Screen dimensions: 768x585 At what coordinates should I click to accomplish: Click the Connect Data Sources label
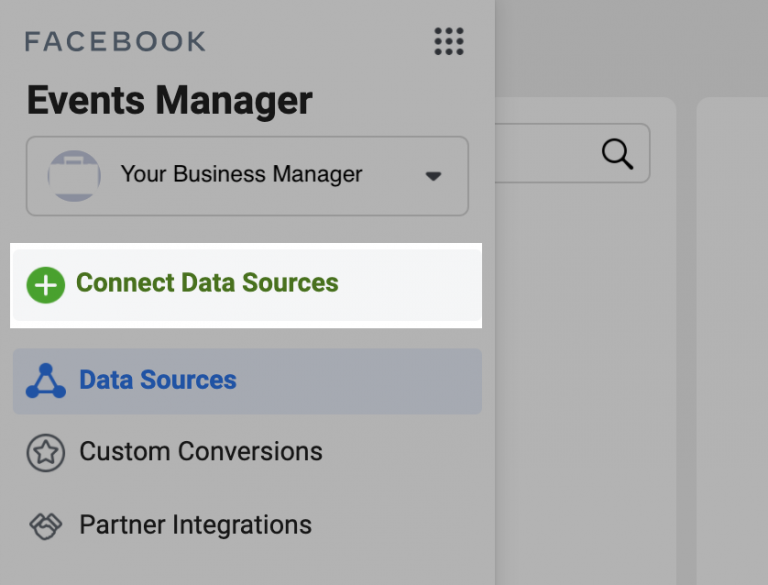pyautogui.click(x=207, y=284)
